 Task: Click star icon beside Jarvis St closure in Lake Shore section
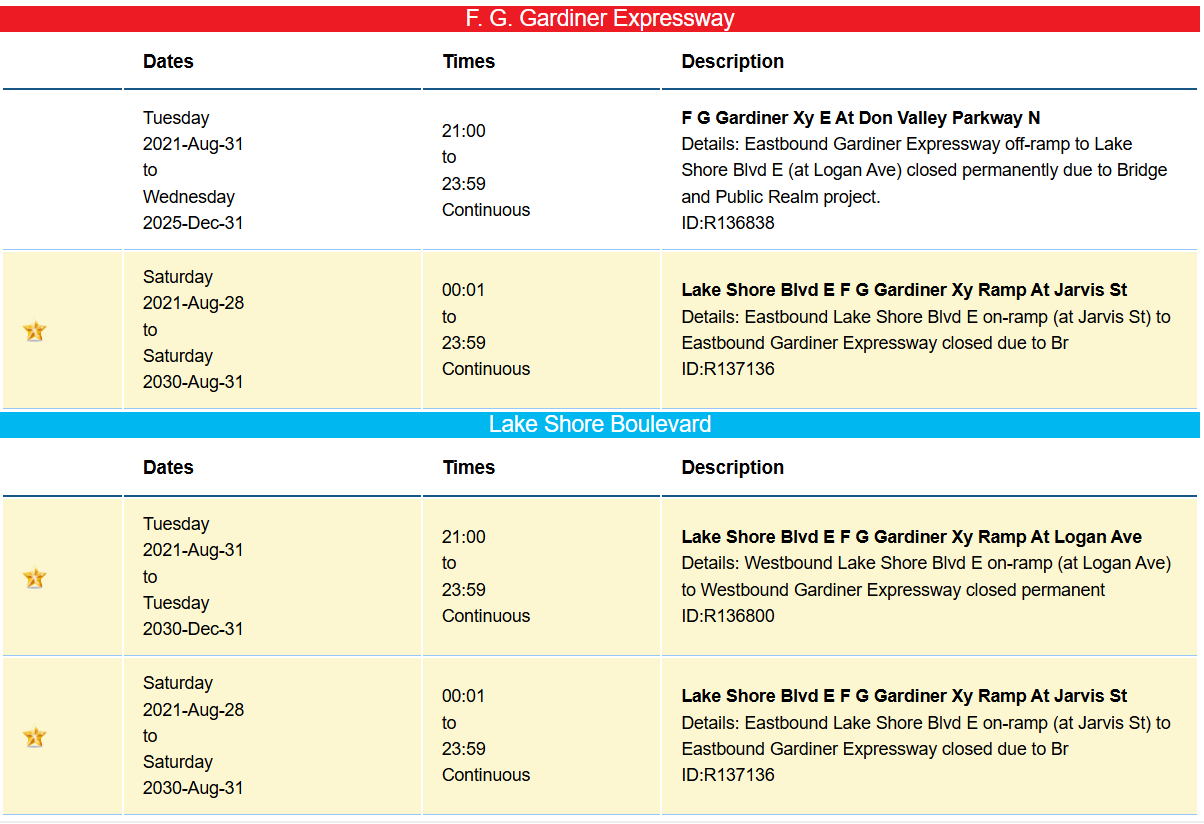(x=35, y=737)
